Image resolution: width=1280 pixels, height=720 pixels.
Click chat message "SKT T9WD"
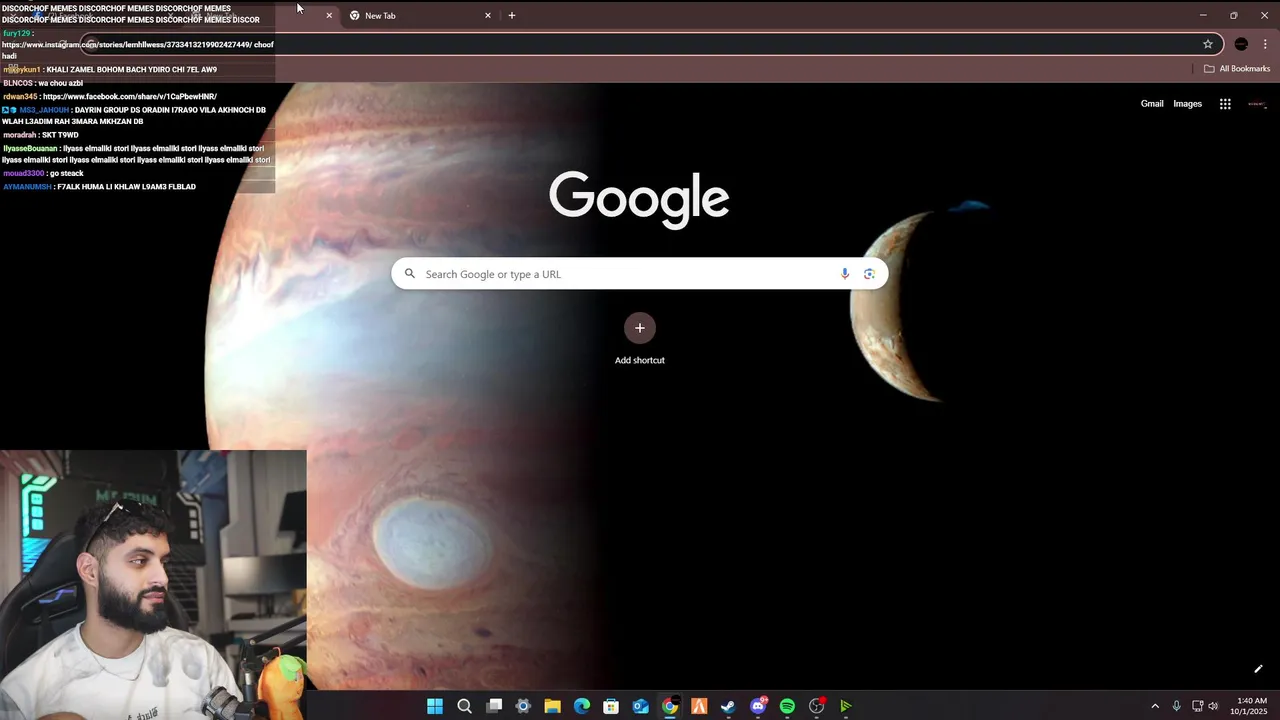click(60, 135)
